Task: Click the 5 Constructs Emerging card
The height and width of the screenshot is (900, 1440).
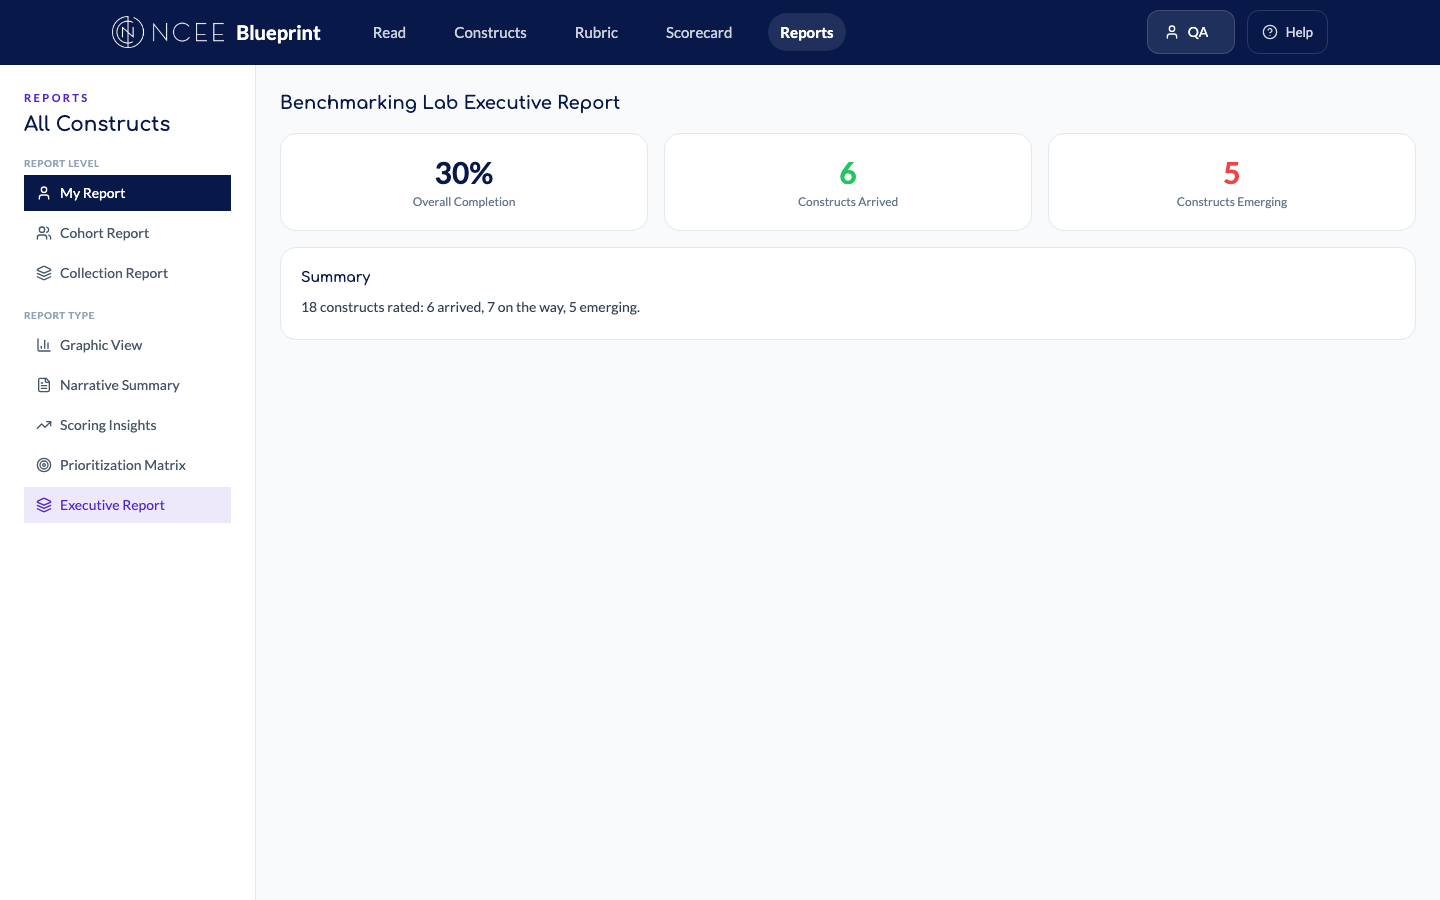Action: coord(1232,182)
